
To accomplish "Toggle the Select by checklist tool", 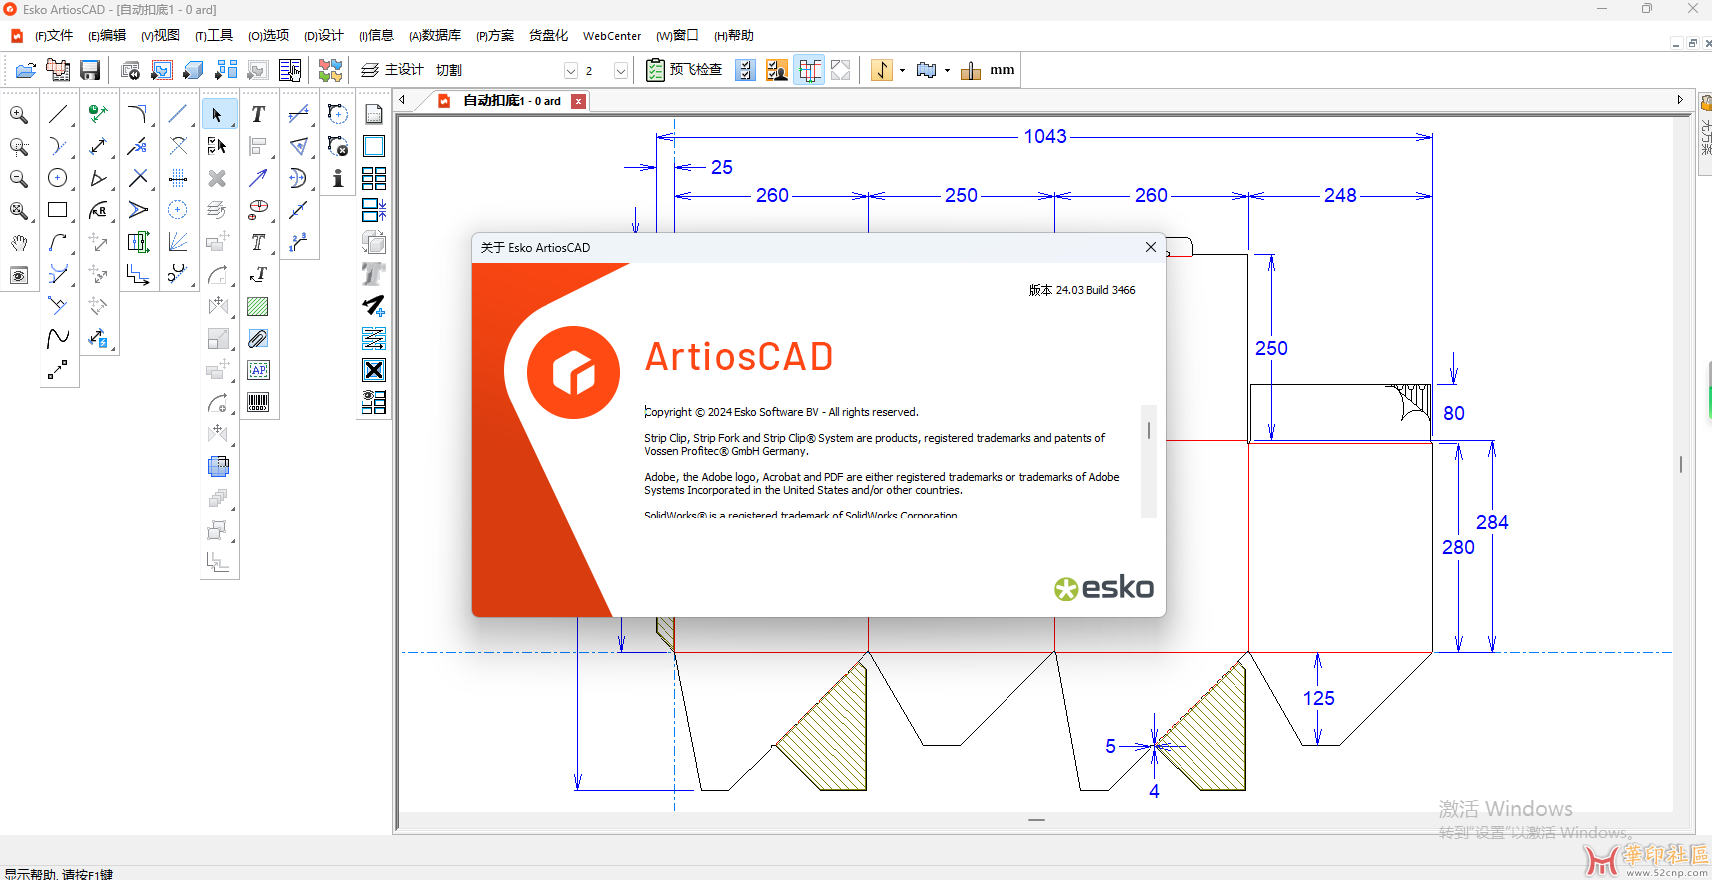I will click(x=218, y=146).
